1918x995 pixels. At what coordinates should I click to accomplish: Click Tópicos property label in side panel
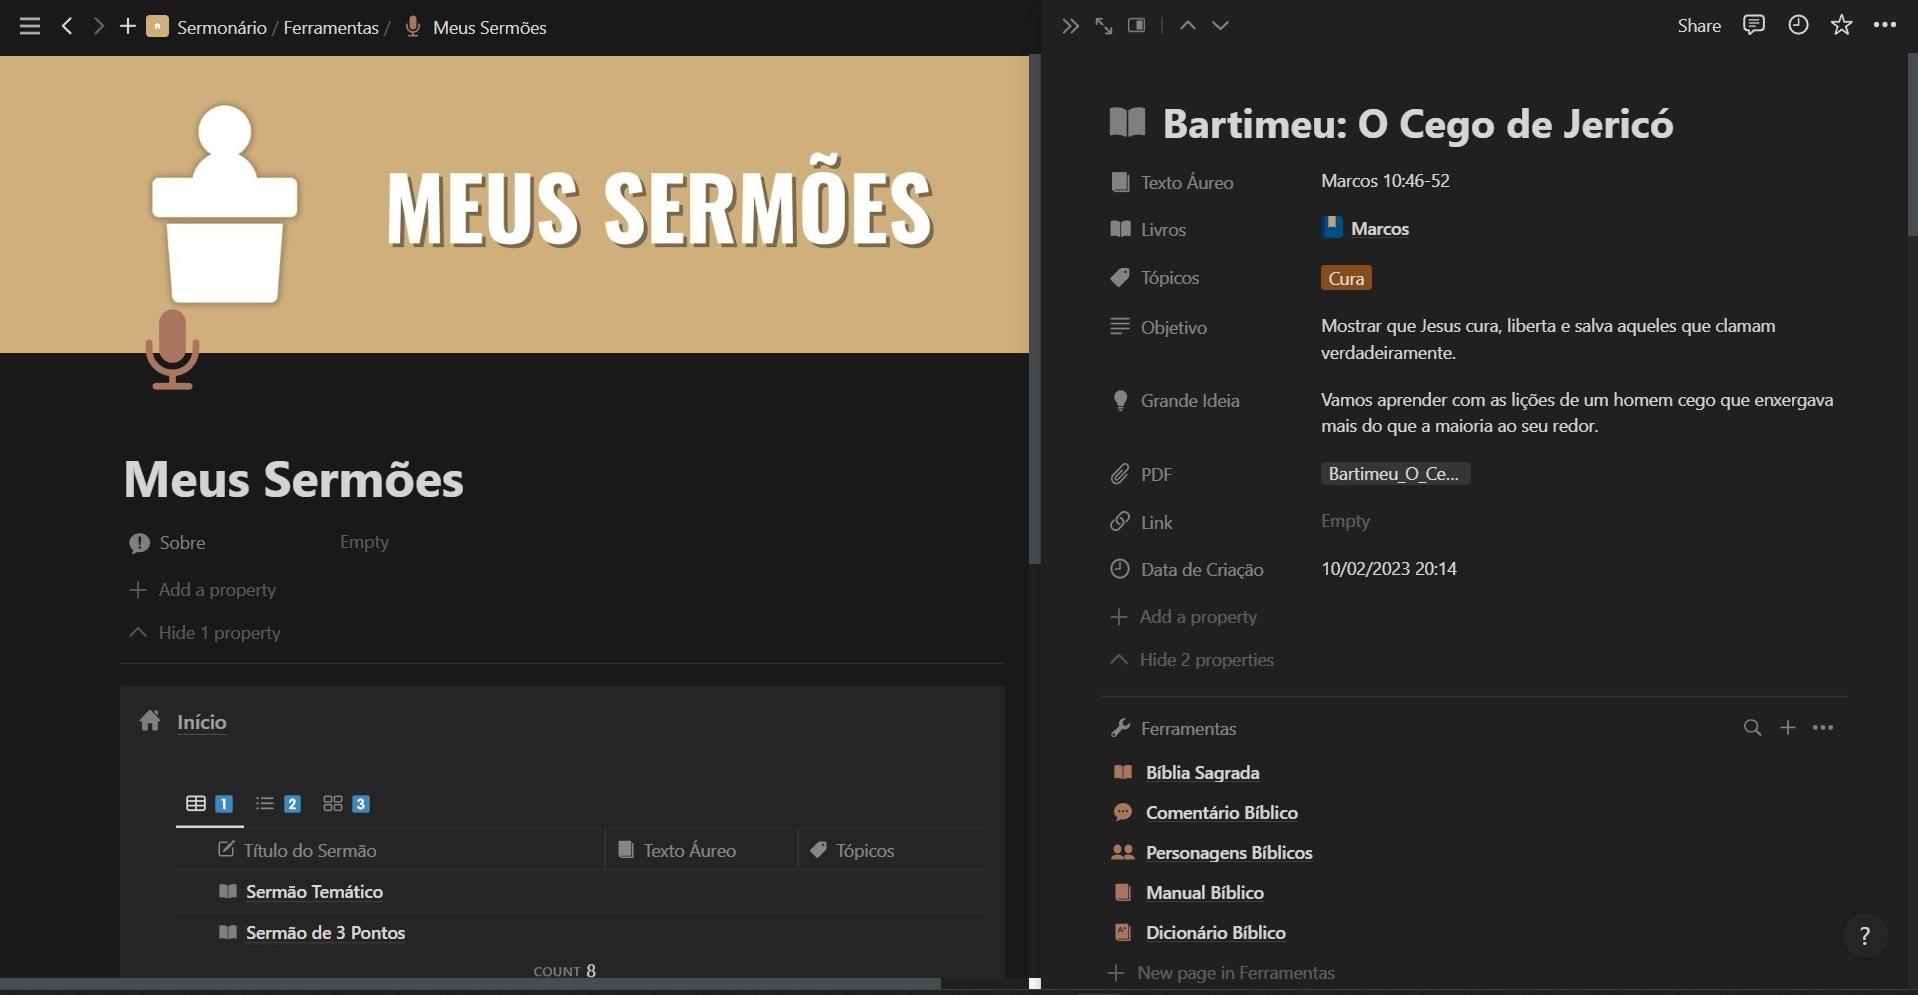point(1155,278)
